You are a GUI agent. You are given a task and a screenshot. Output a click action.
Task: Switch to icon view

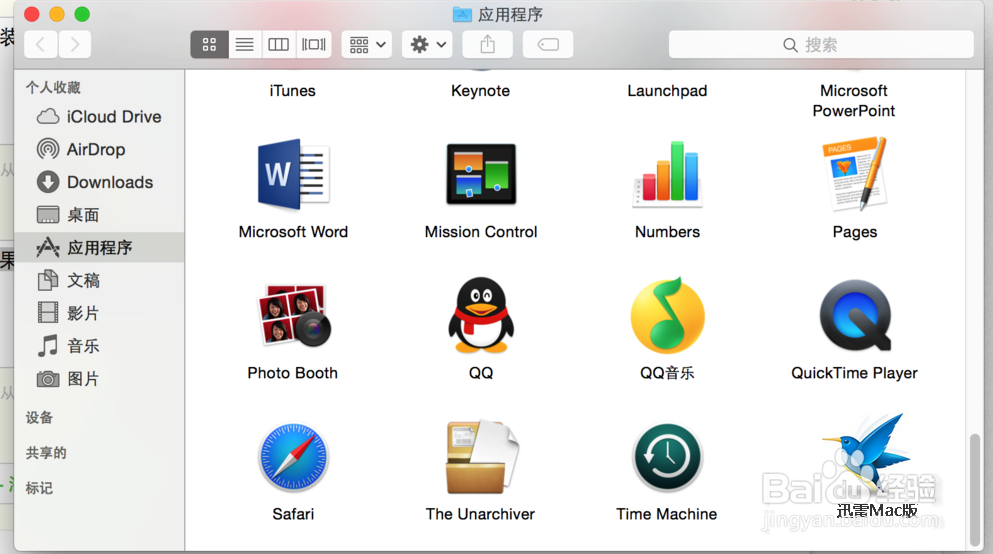[x=210, y=44]
